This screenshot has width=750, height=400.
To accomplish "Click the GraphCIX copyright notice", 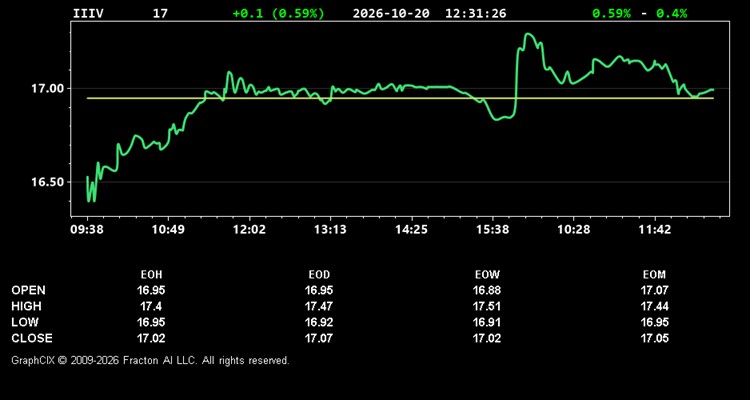I will [x=150, y=360].
